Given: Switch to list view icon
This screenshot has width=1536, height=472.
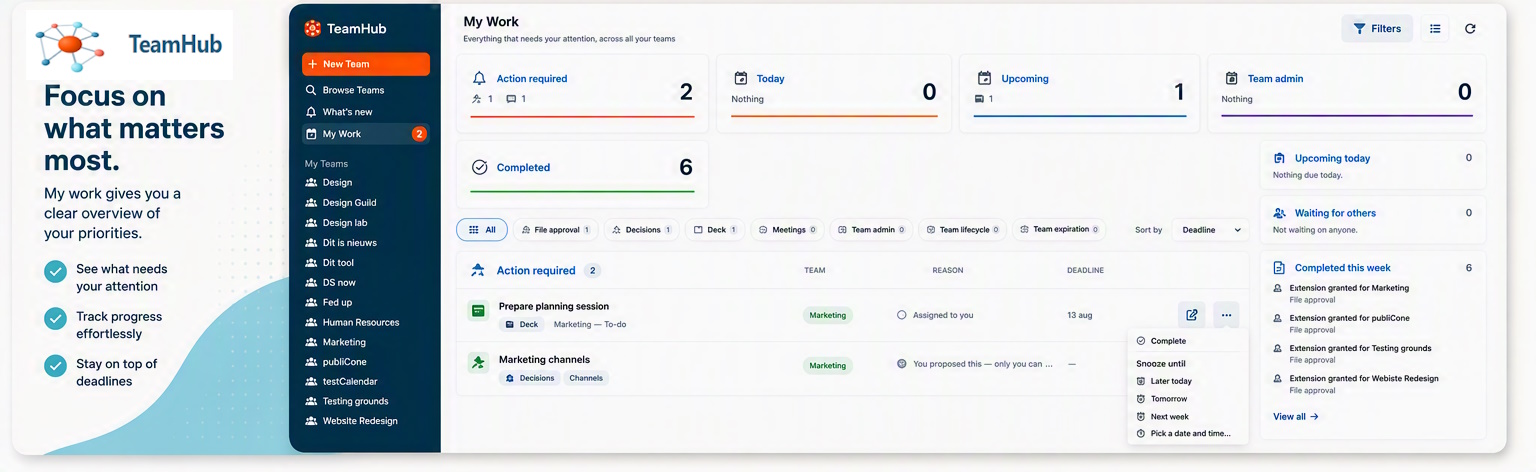Looking at the screenshot, I should pyautogui.click(x=1435, y=28).
